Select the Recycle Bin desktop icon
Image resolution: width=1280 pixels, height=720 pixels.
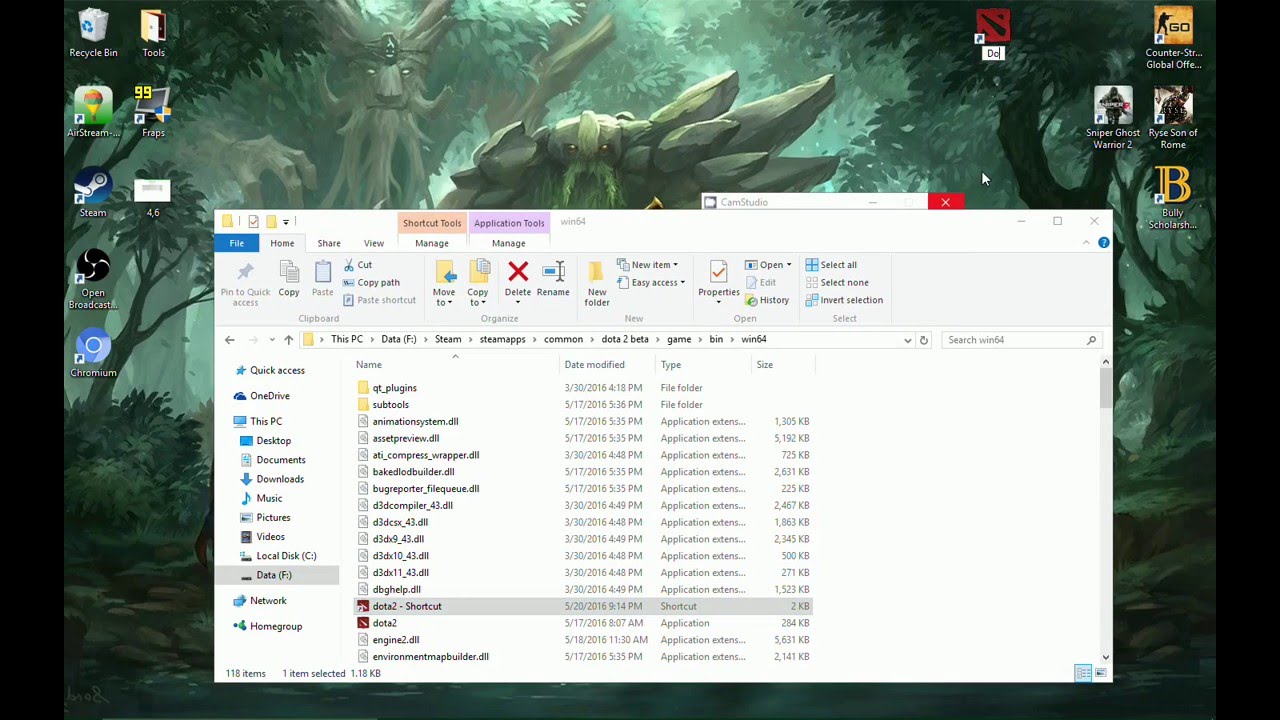click(93, 33)
